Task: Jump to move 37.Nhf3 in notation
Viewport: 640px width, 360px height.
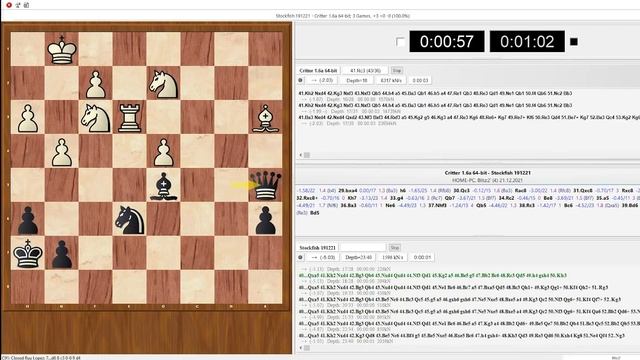Action: coord(438,205)
